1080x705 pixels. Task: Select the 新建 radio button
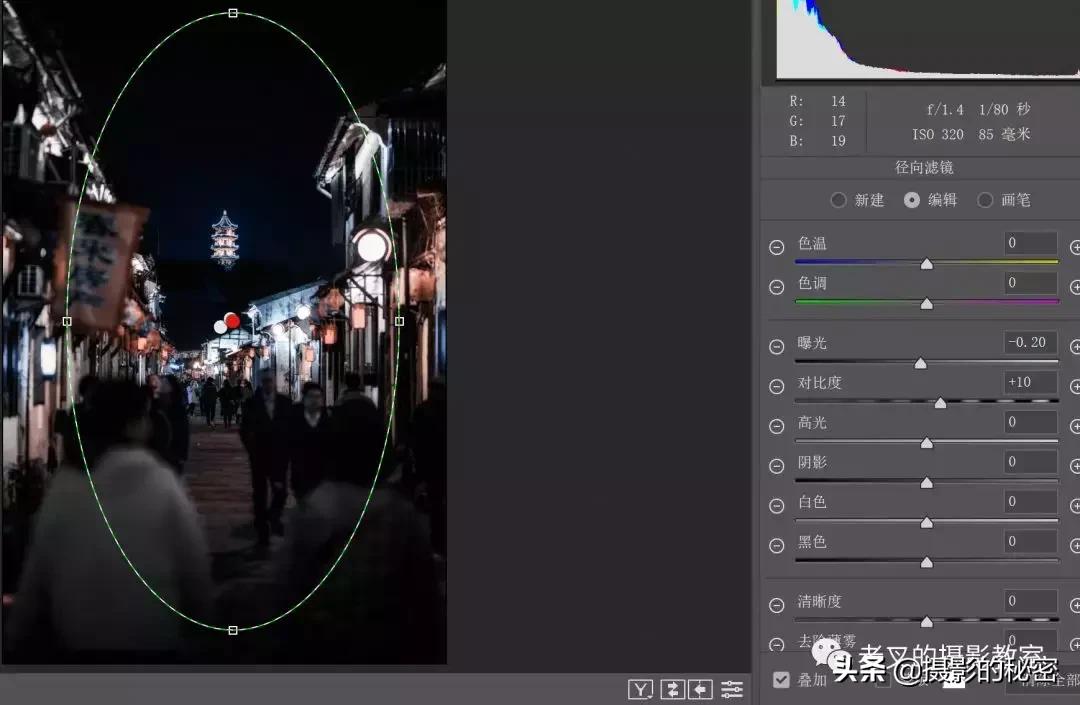tap(839, 200)
